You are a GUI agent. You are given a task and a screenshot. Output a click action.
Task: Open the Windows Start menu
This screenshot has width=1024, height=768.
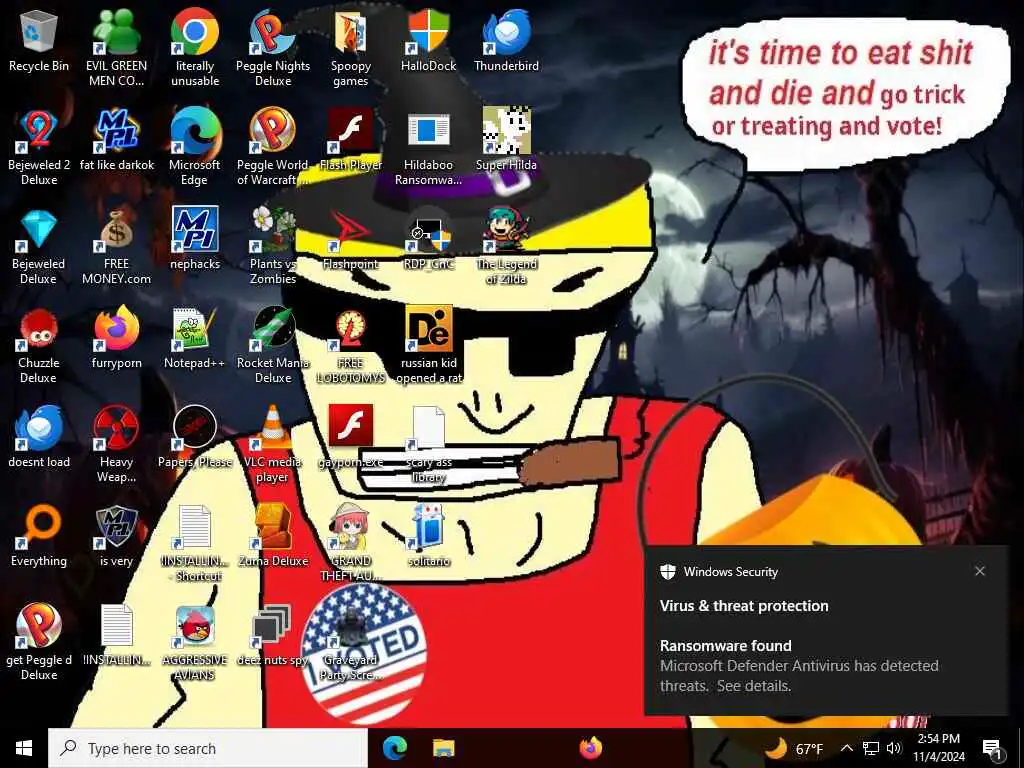(x=24, y=748)
